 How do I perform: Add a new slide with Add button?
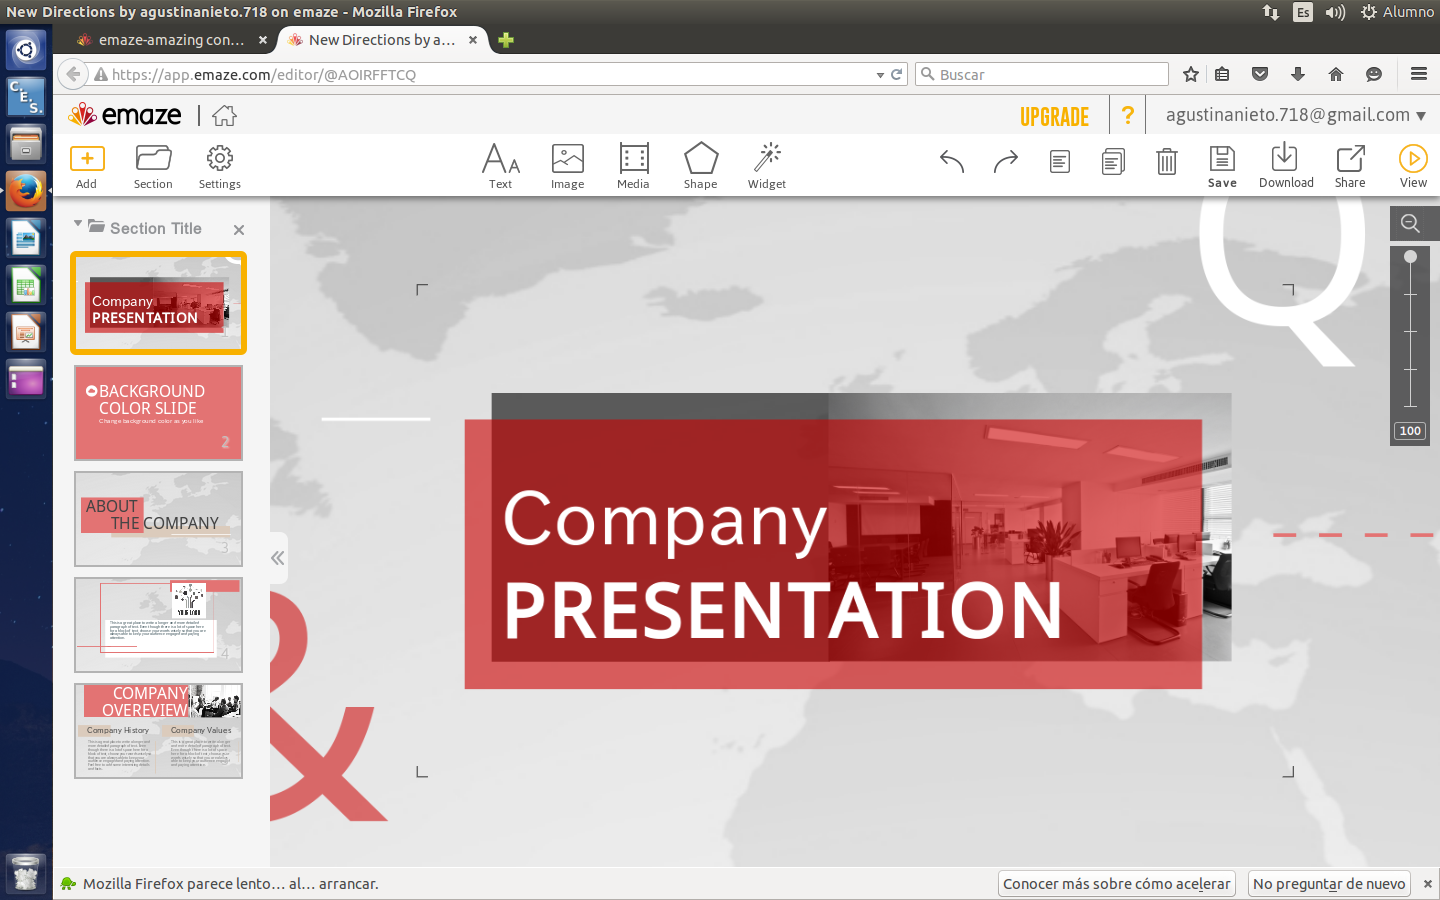tap(87, 166)
